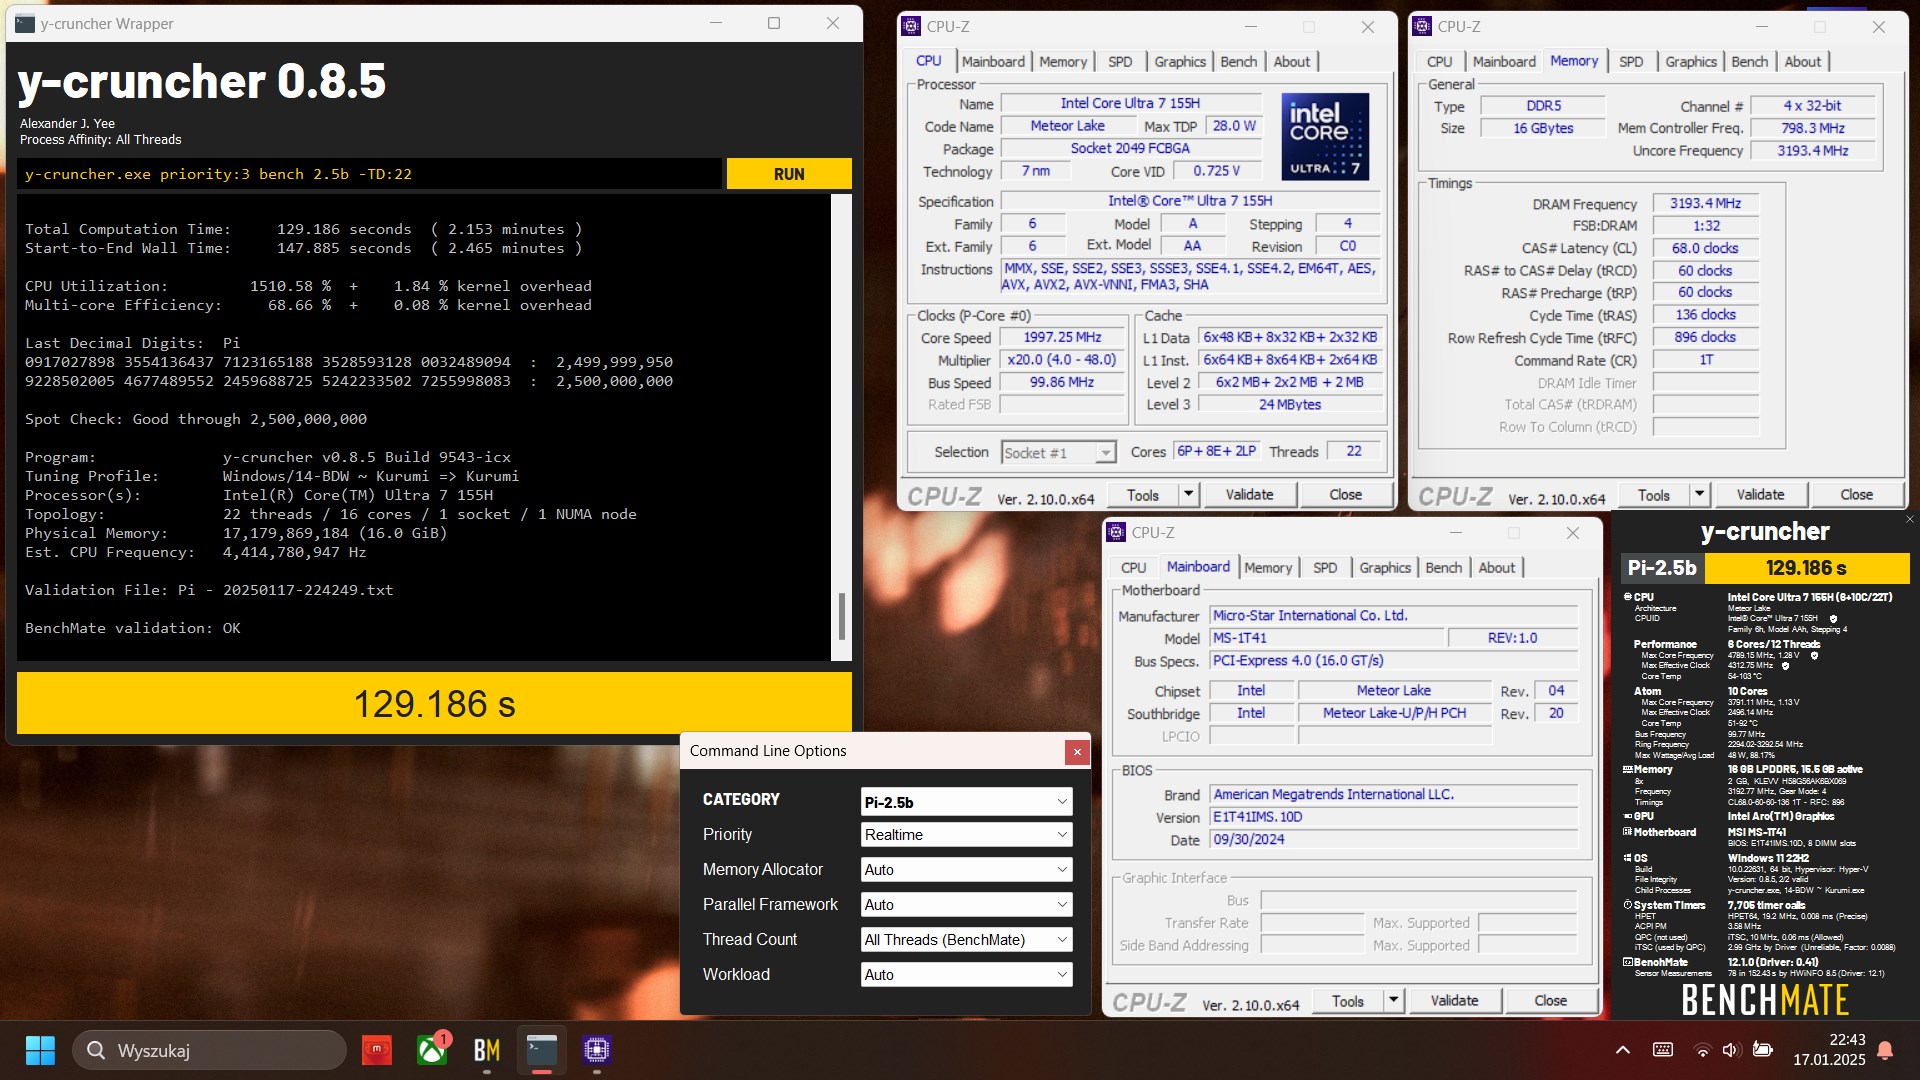Click the y-cruncher Wrapper title bar icon
This screenshot has height=1080, width=1920.
(25, 23)
